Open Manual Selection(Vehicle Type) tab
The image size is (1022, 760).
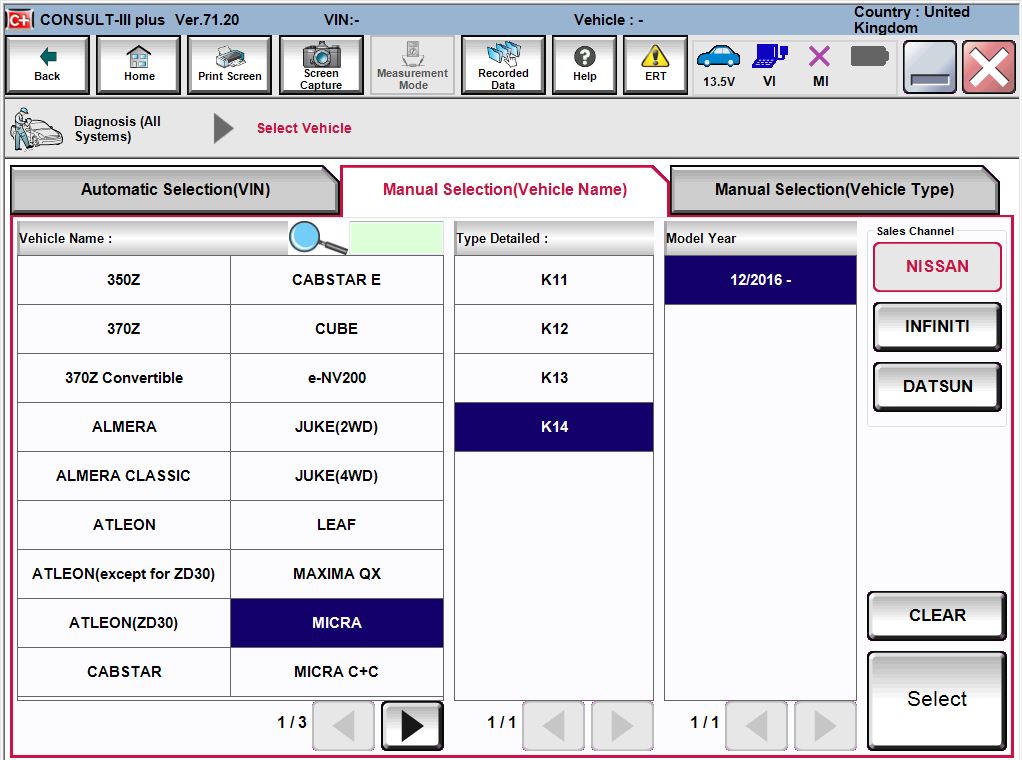point(834,190)
